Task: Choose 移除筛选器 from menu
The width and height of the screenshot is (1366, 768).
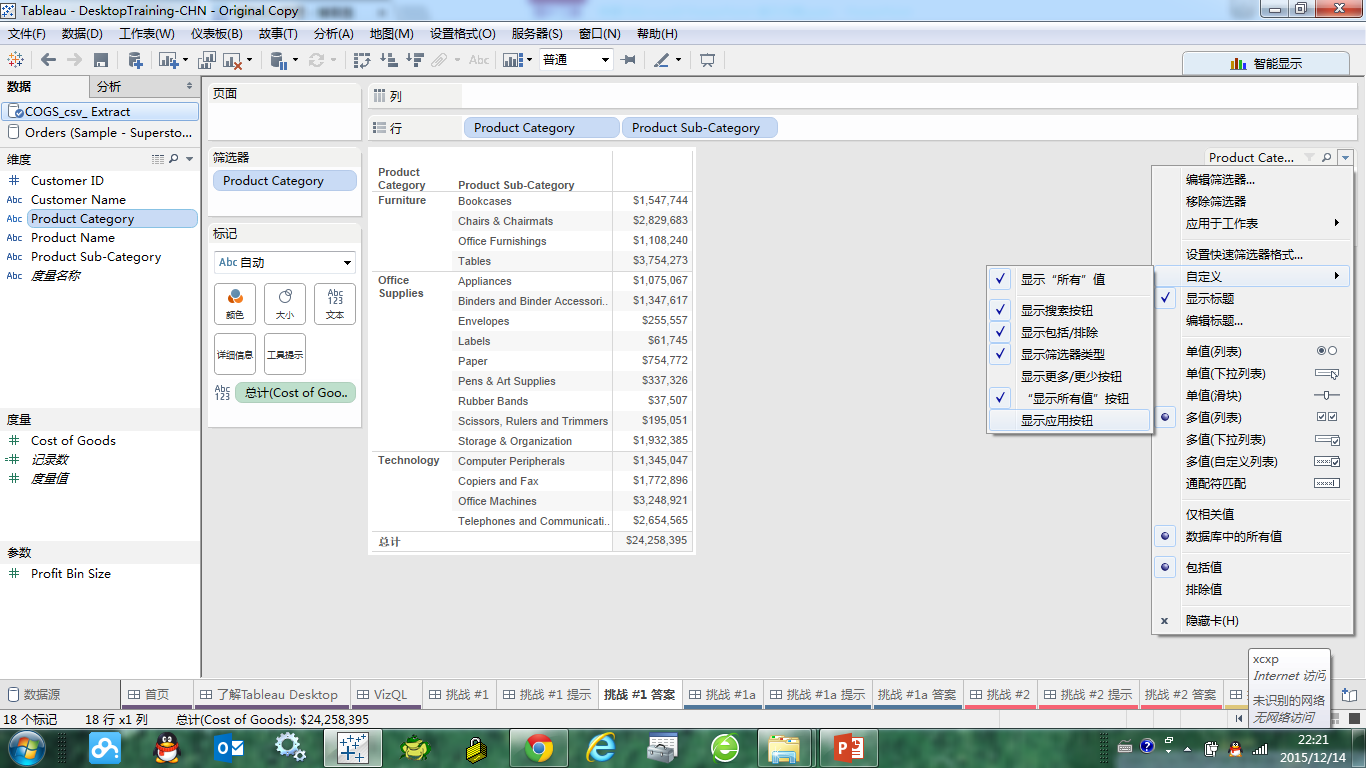Action: click(1252, 202)
